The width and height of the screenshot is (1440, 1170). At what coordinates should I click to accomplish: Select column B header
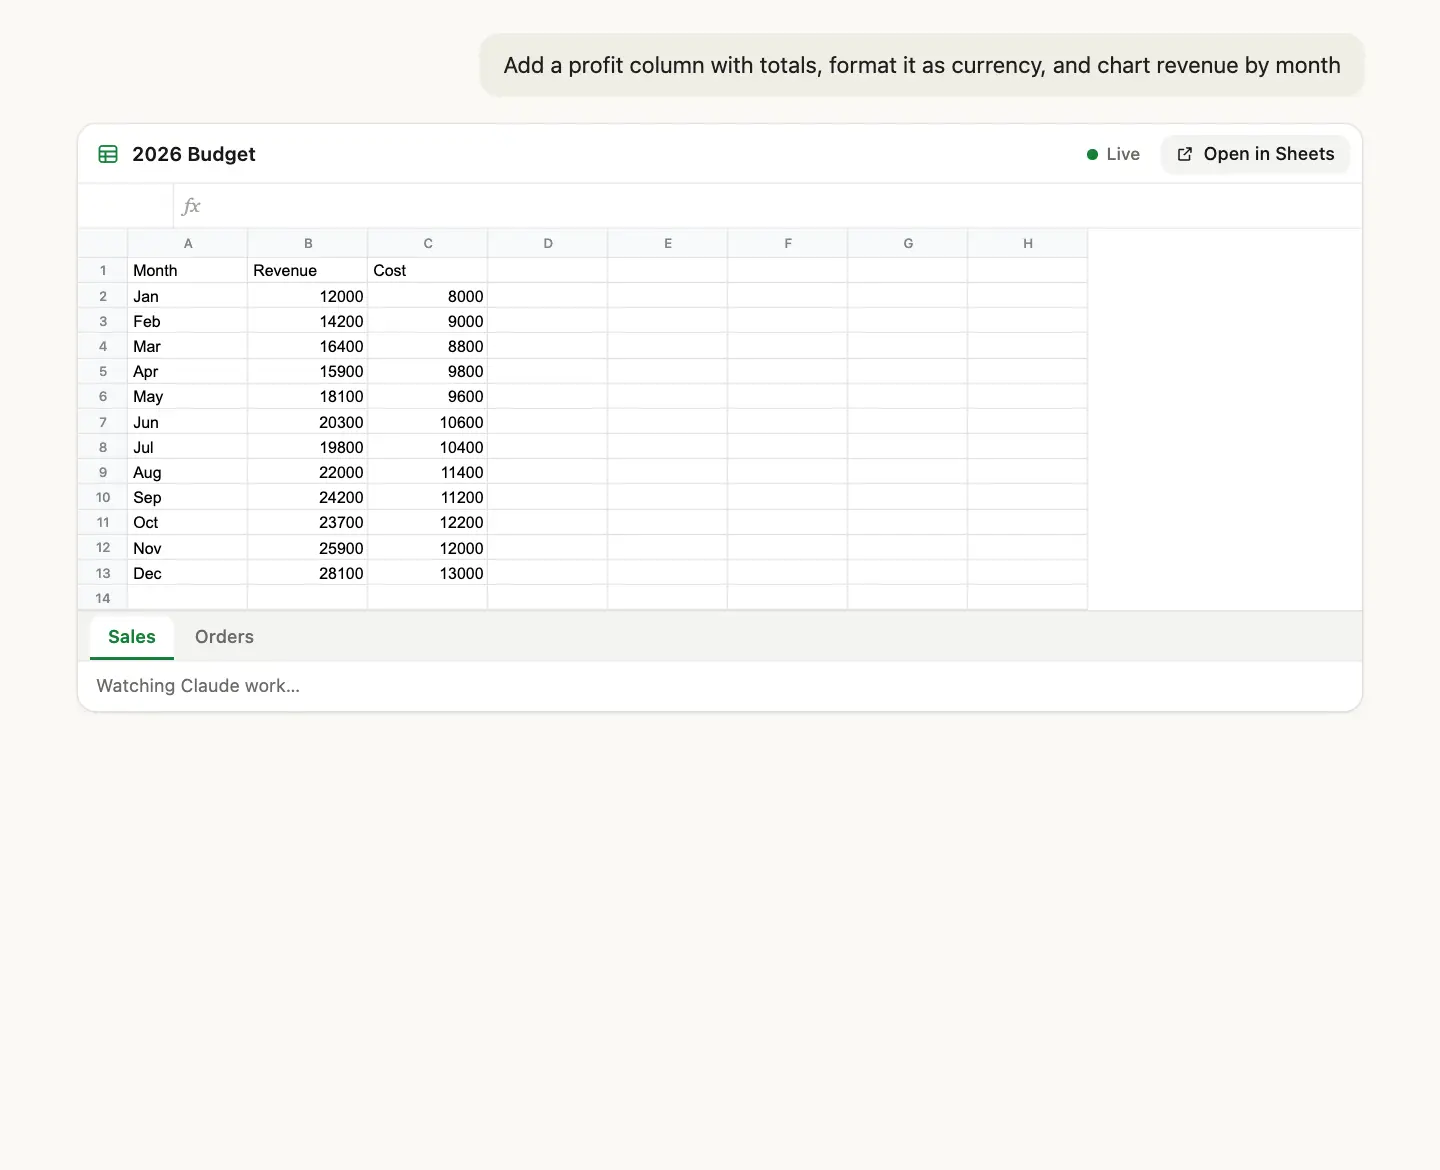308,243
